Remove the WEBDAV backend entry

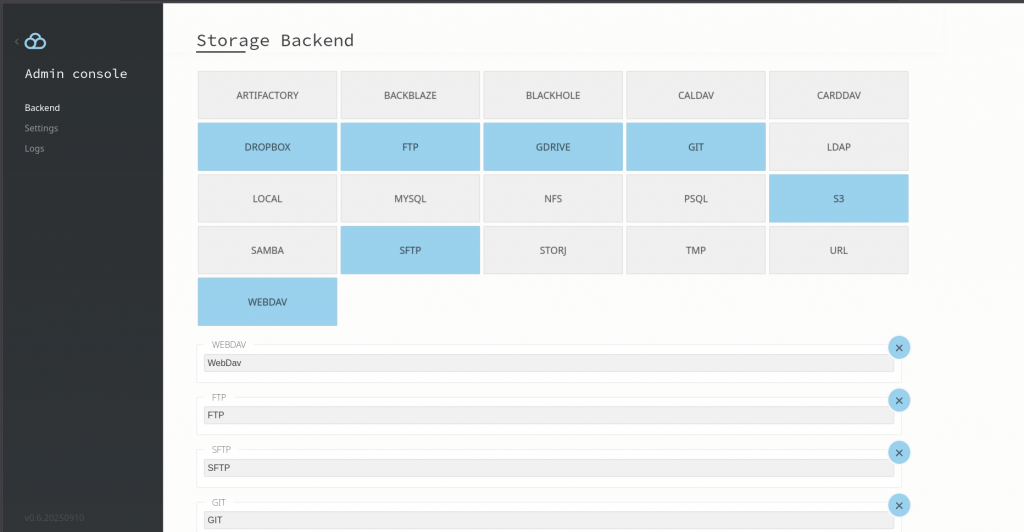pos(899,348)
